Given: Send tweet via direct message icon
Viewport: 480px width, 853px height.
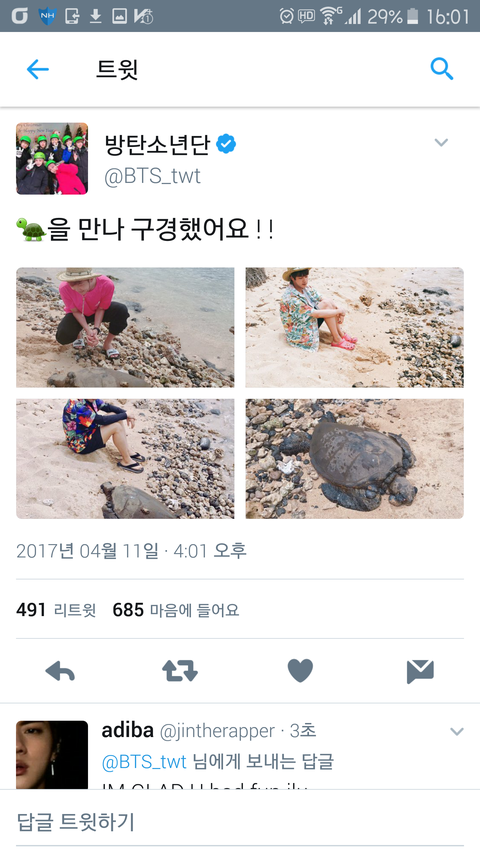Looking at the screenshot, I should 420,671.
